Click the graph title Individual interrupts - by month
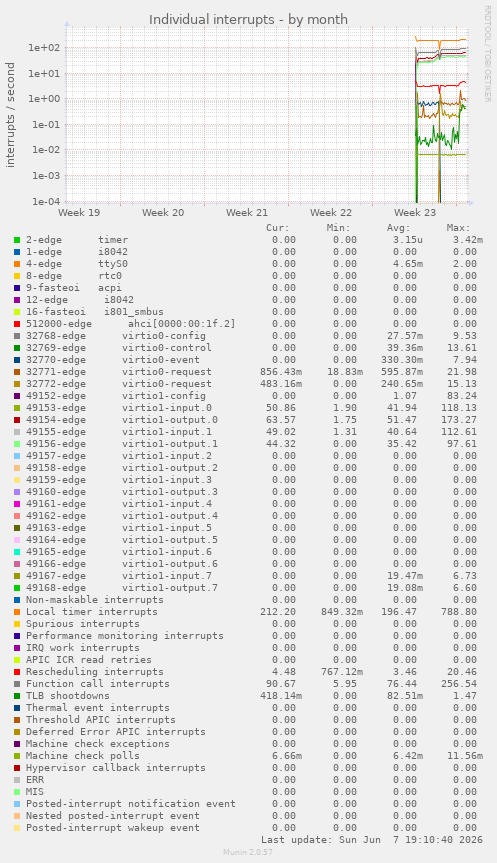Image resolution: width=497 pixels, height=863 pixels. click(x=248, y=19)
